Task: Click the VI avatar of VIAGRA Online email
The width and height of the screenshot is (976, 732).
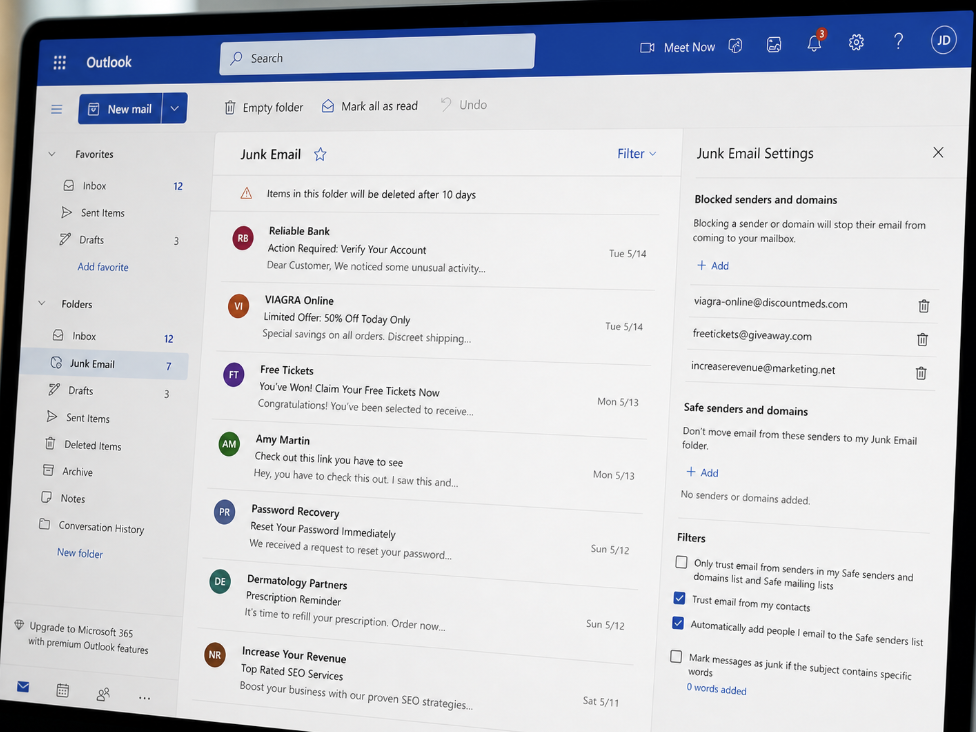Action: [x=238, y=306]
